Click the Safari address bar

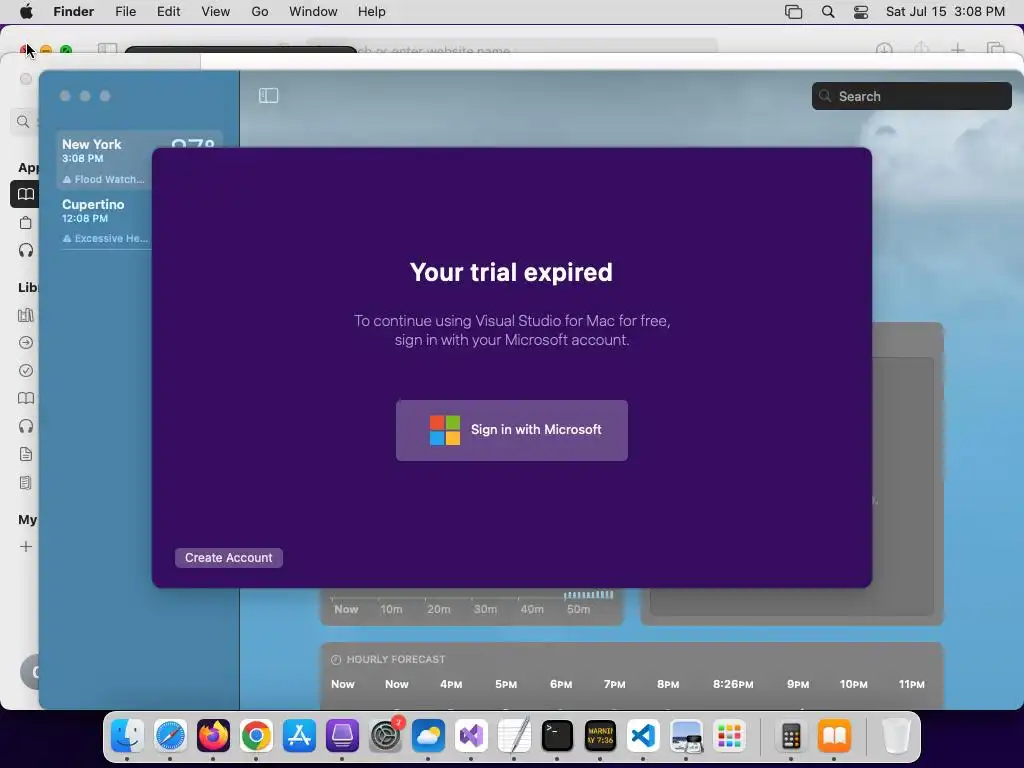coord(513,48)
